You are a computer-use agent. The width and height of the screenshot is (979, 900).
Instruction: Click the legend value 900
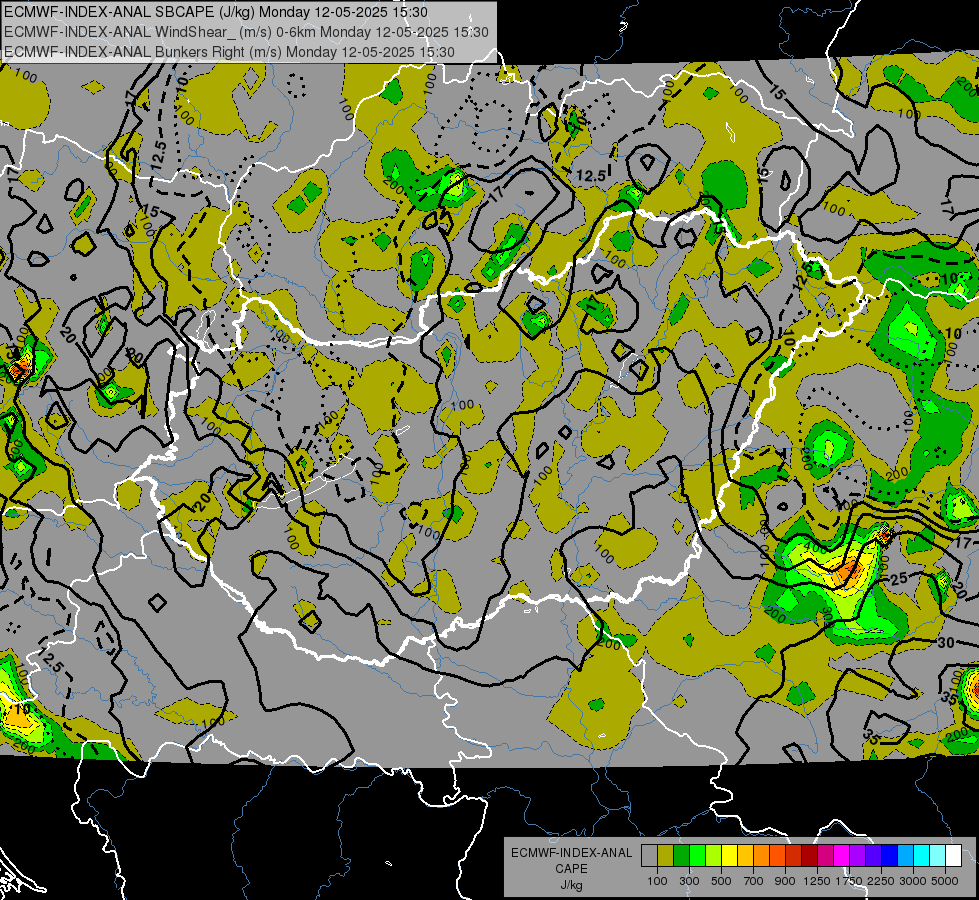[785, 881]
